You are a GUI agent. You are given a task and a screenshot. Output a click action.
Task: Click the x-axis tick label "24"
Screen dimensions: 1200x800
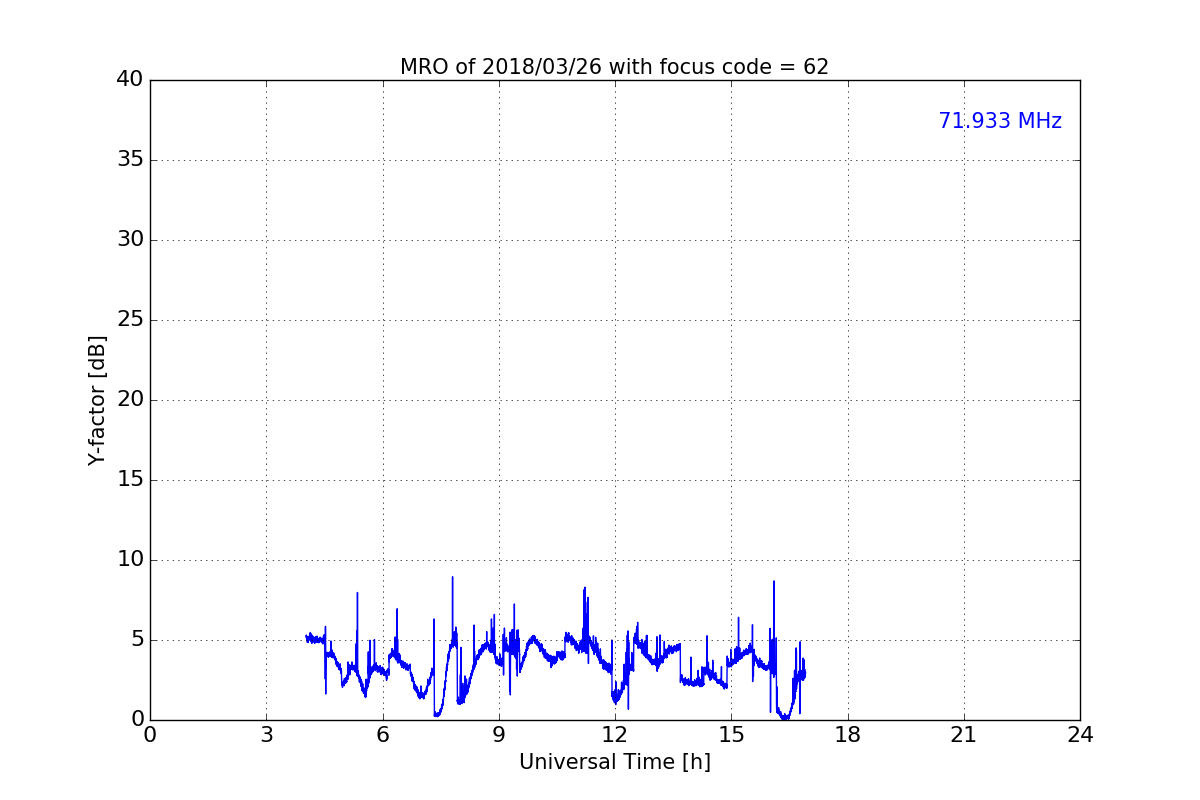[1080, 735]
